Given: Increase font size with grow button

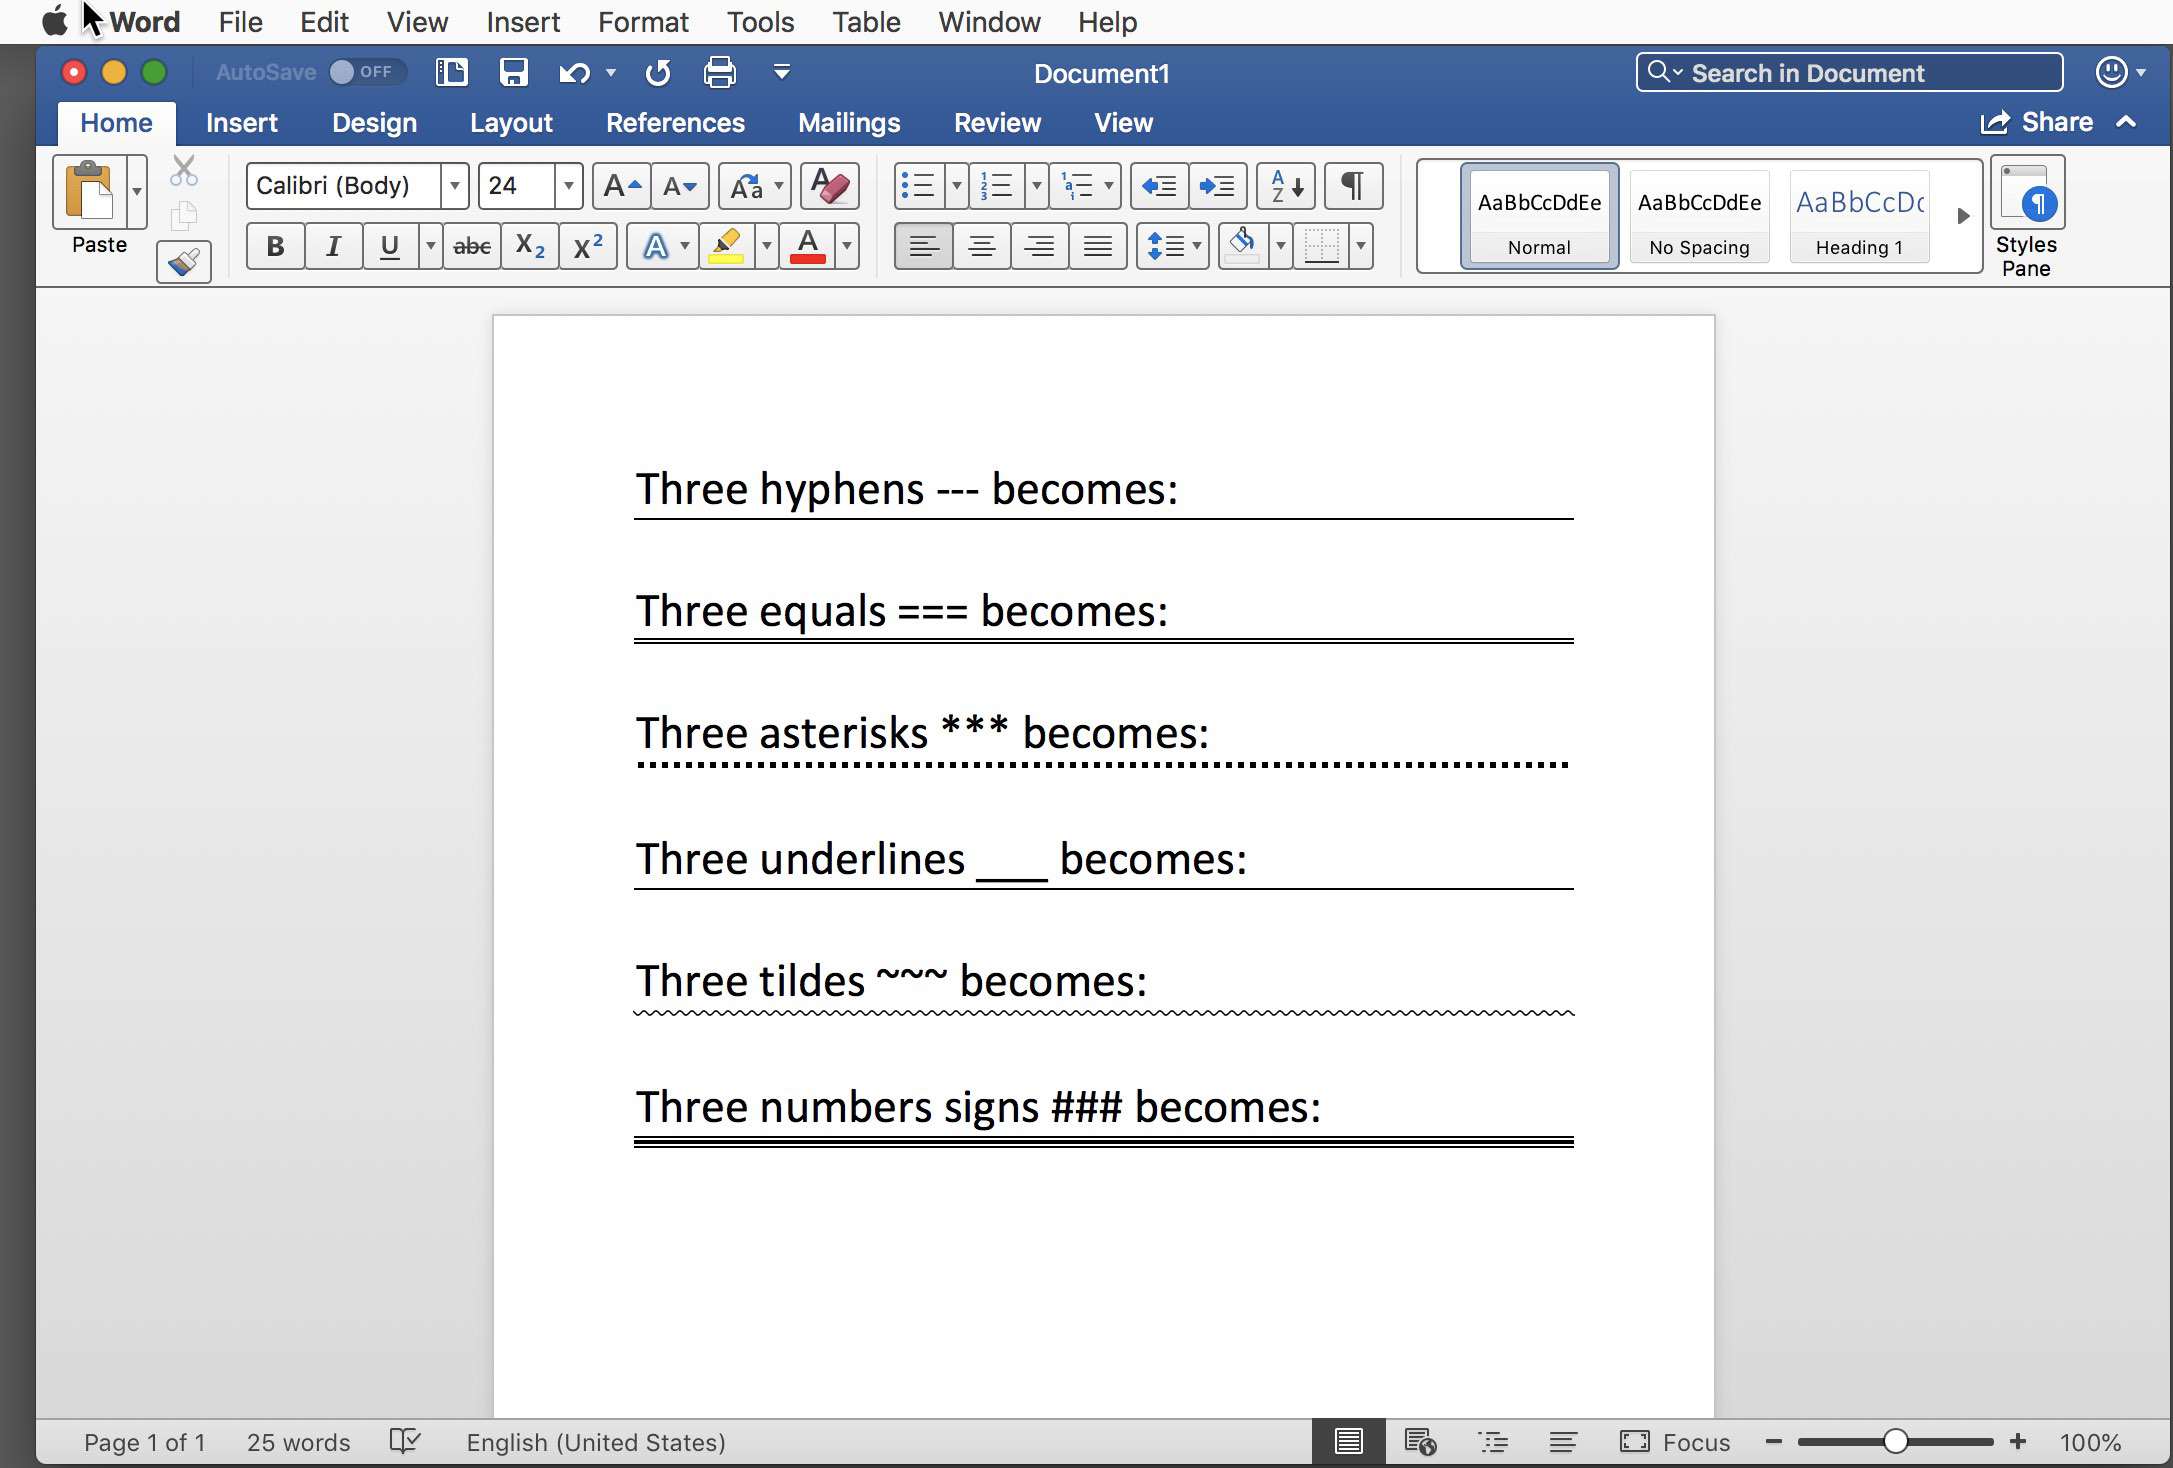Looking at the screenshot, I should coord(621,186).
